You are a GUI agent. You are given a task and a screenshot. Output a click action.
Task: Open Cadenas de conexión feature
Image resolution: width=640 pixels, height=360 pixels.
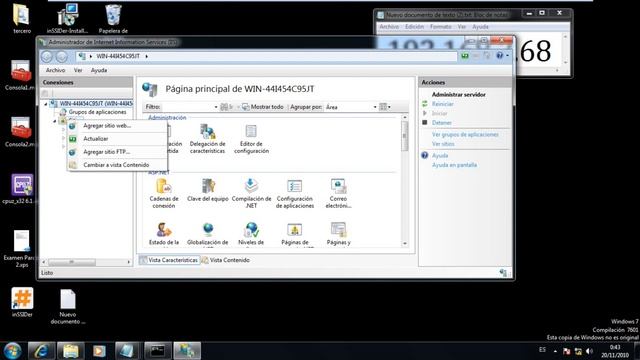point(164,194)
